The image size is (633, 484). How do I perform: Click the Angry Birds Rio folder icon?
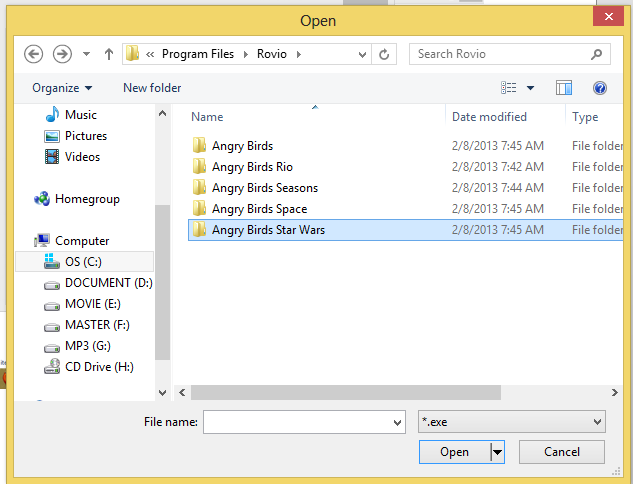point(199,166)
